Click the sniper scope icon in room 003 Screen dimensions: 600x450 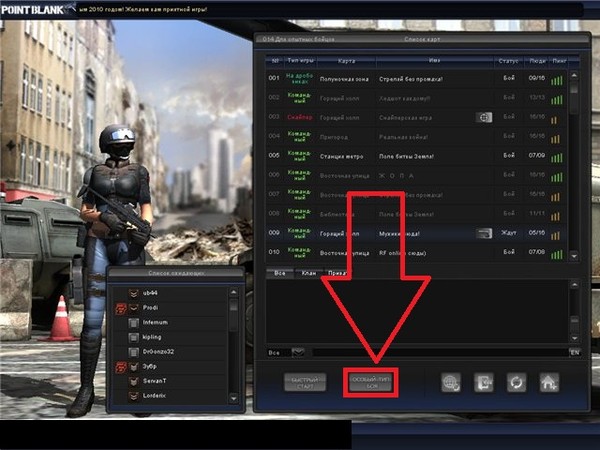click(484, 117)
